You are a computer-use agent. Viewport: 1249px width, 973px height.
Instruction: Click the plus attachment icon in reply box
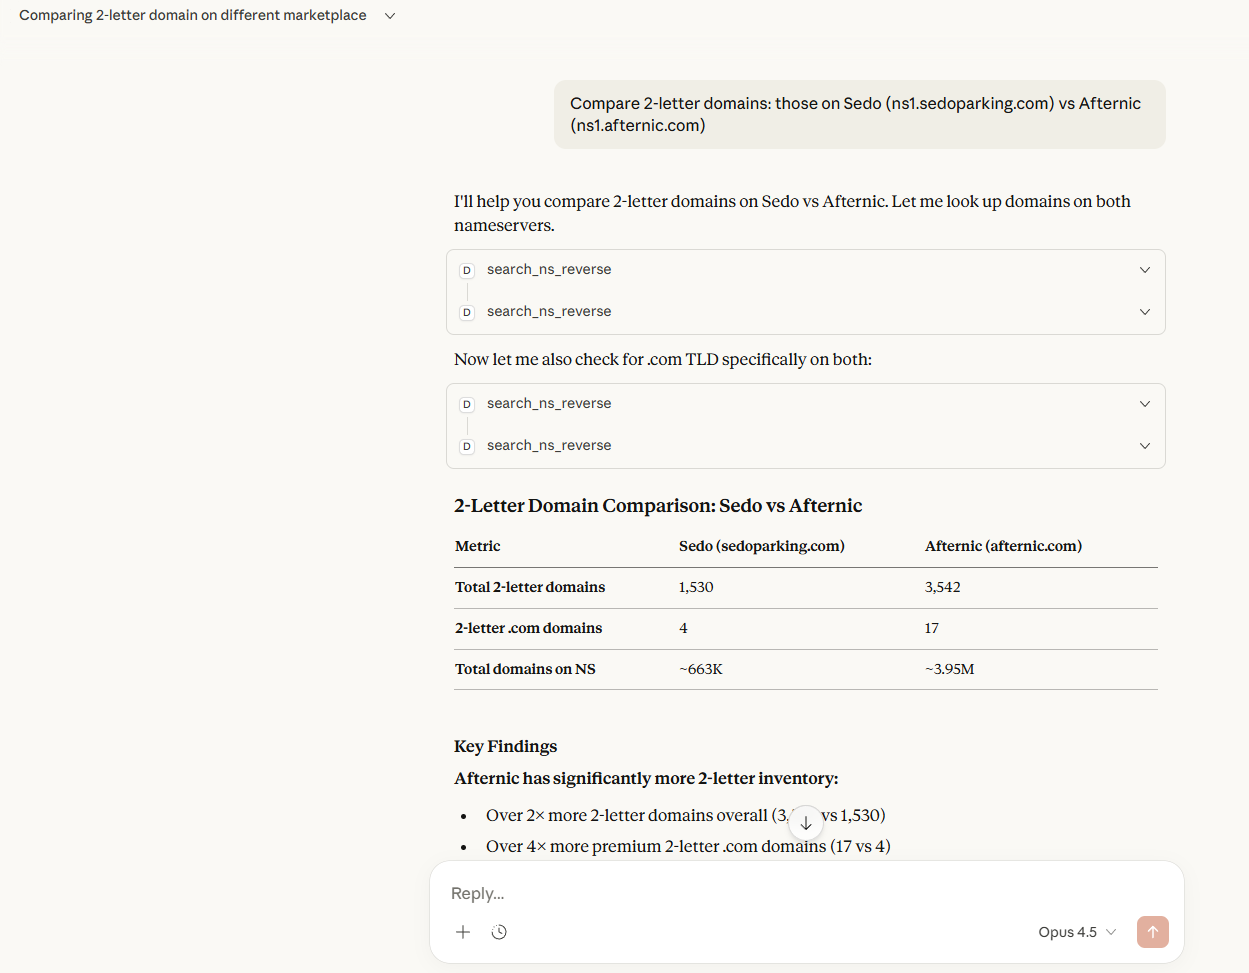click(463, 932)
